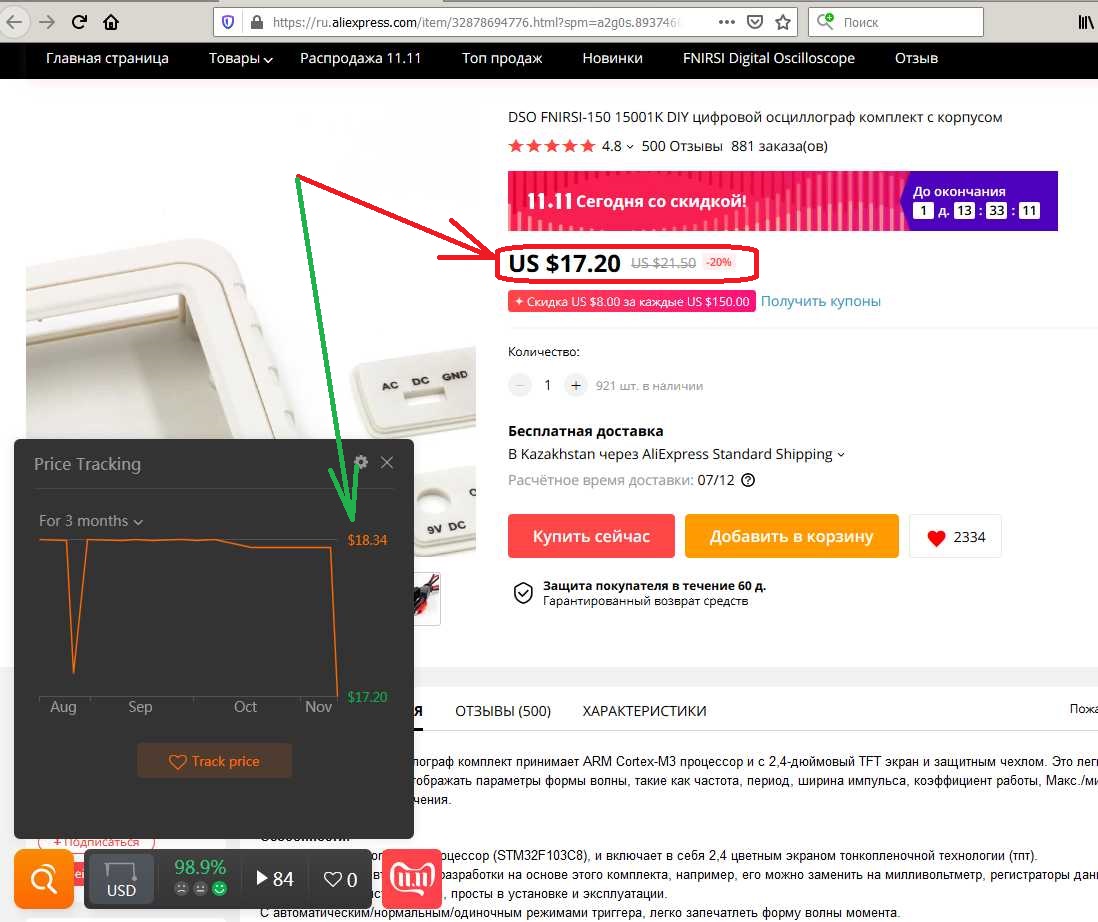1098x922 pixels.
Task: Open Отзыв menu item
Action: [916, 59]
